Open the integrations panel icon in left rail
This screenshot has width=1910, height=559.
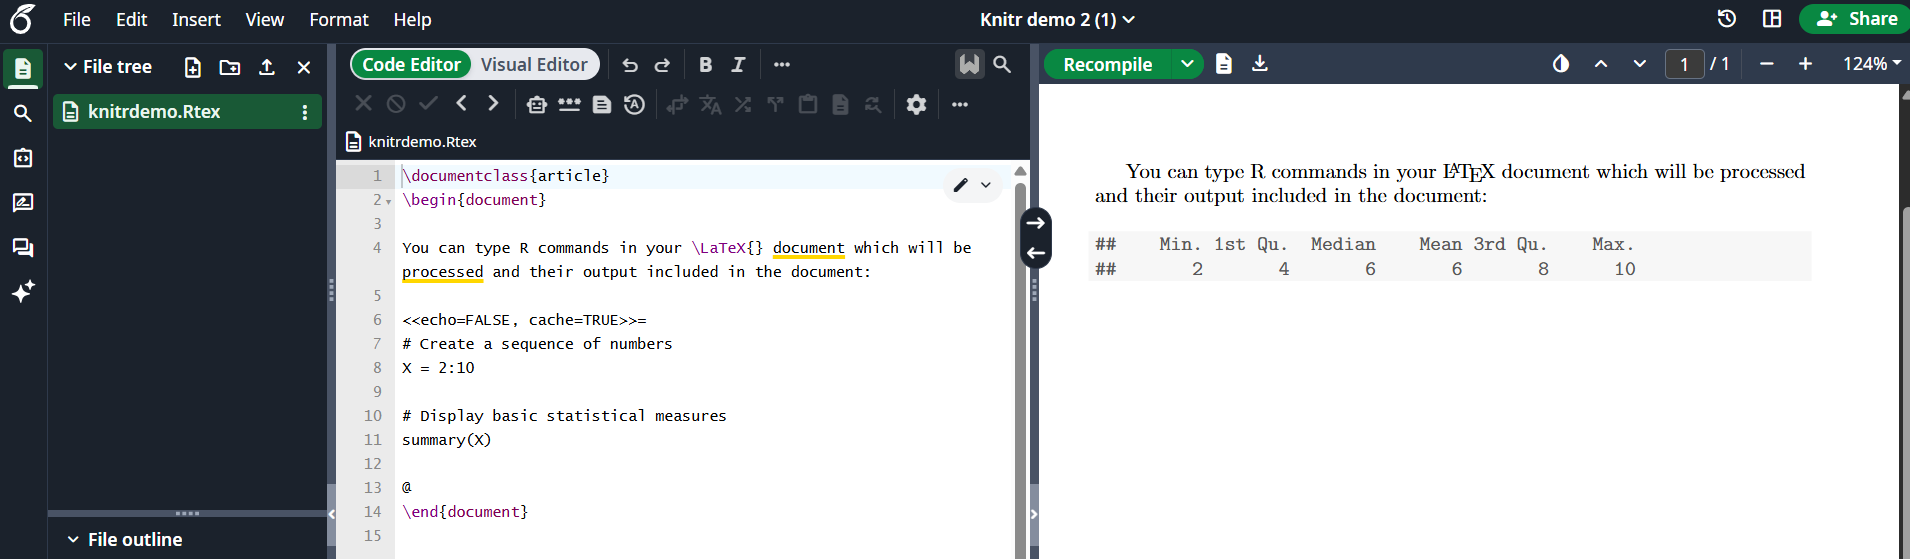[x=23, y=158]
